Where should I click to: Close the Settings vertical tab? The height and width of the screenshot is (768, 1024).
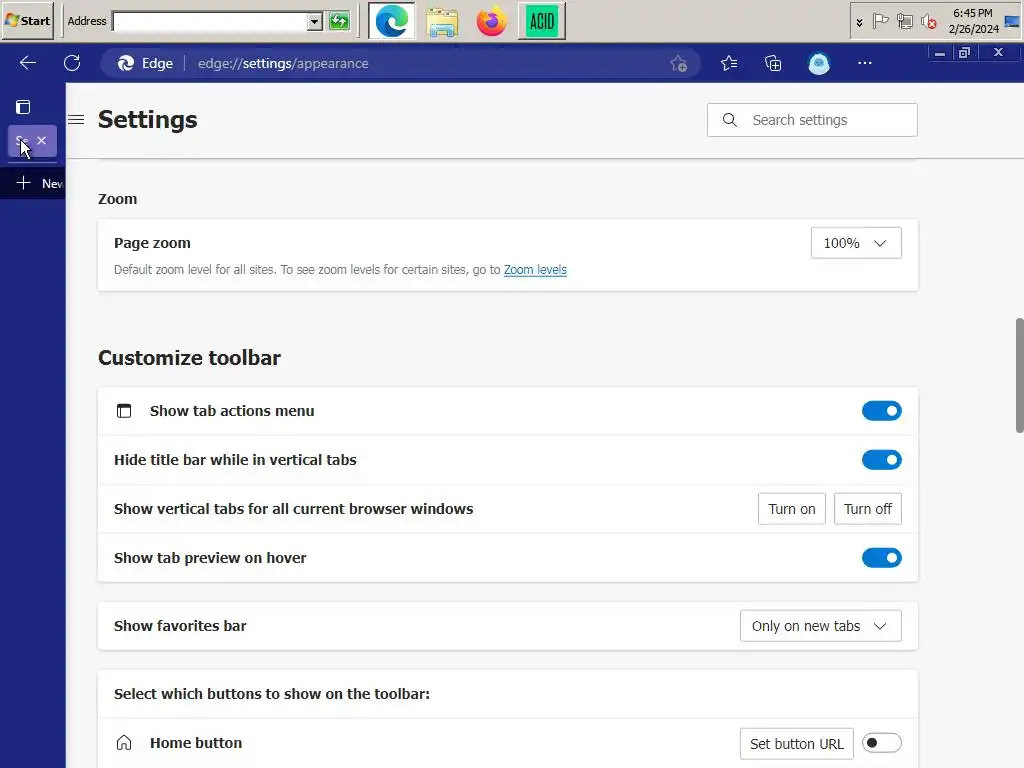pyautogui.click(x=42, y=140)
